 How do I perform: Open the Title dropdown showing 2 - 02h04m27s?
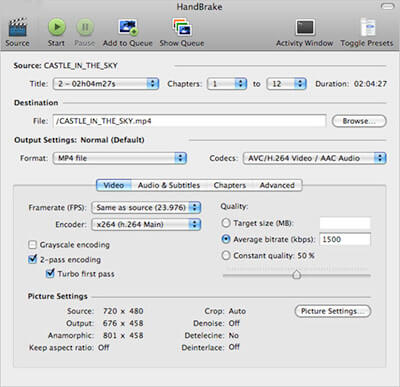[x=106, y=83]
